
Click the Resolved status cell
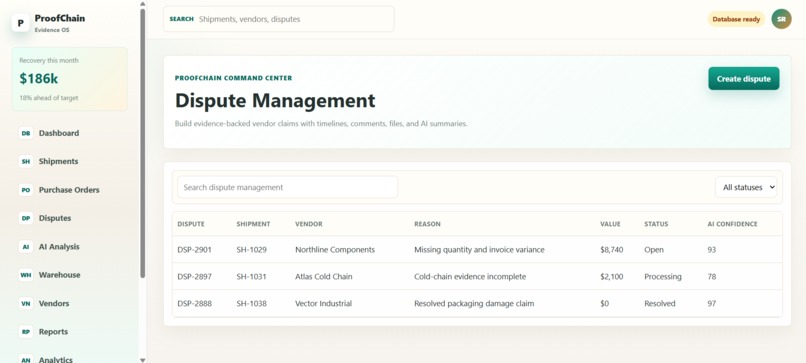(660, 303)
